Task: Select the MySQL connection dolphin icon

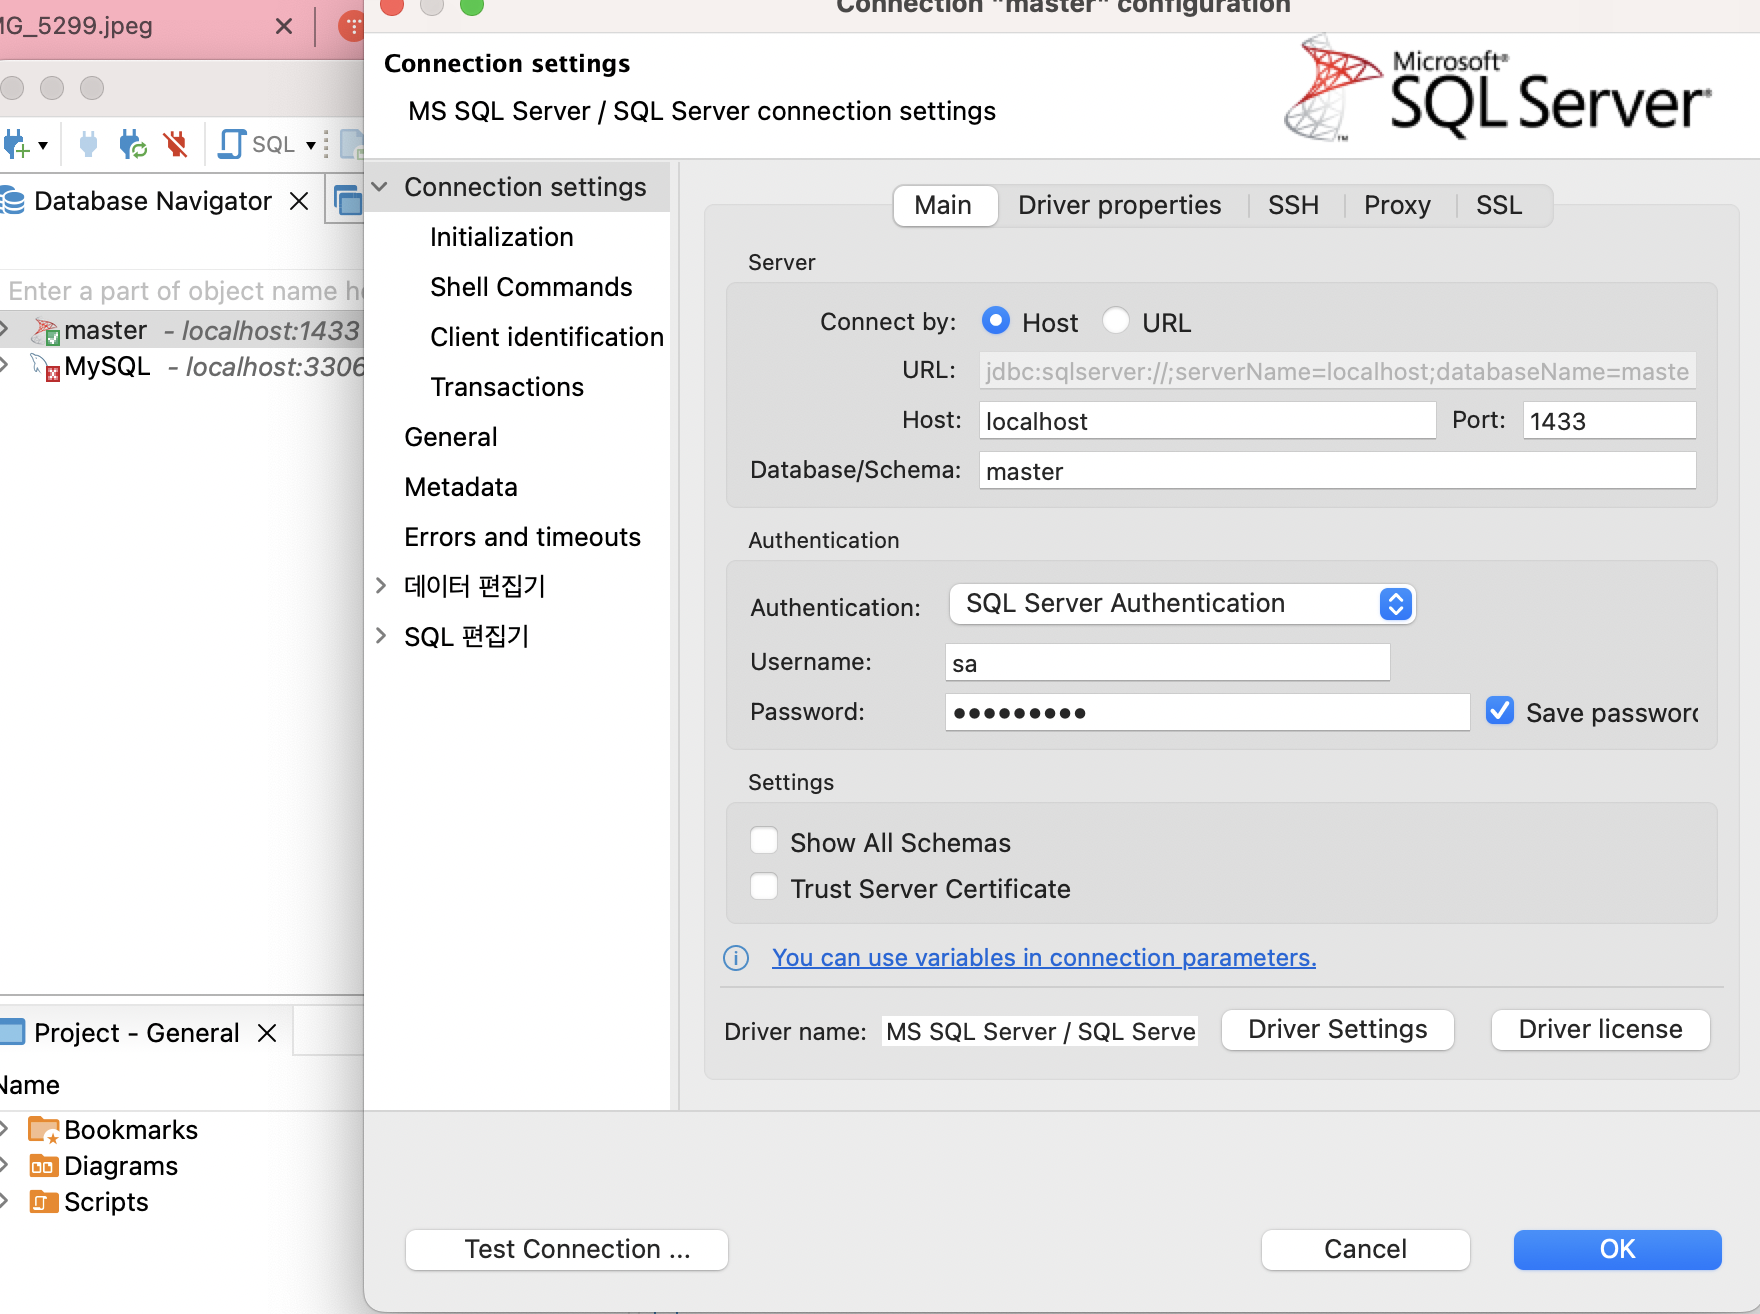Action: click(45, 367)
